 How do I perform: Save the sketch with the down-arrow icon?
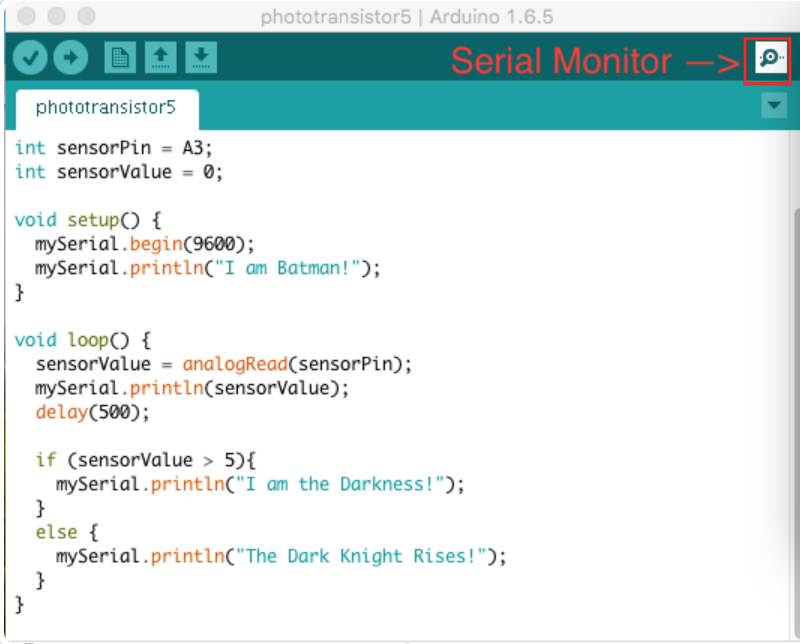coord(201,57)
